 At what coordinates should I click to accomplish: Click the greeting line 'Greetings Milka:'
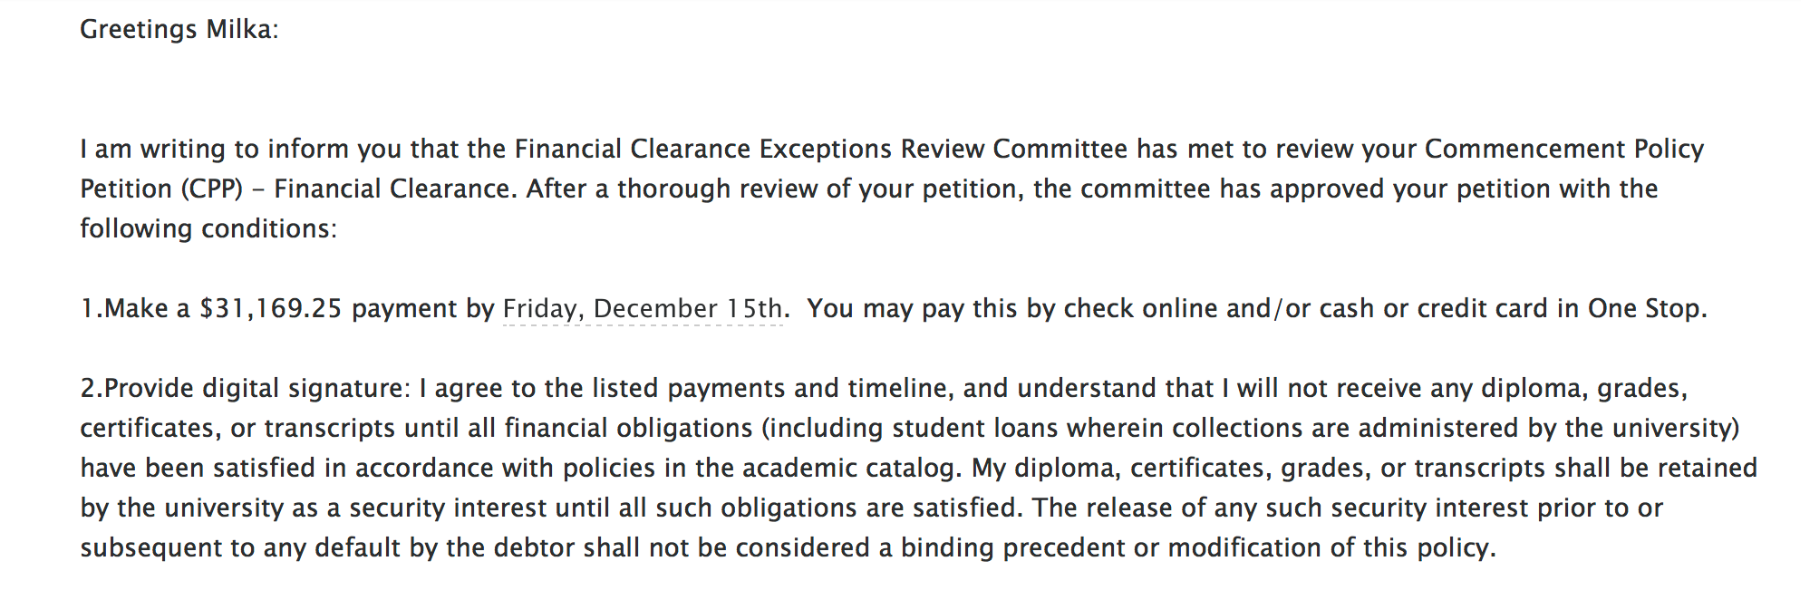179,29
